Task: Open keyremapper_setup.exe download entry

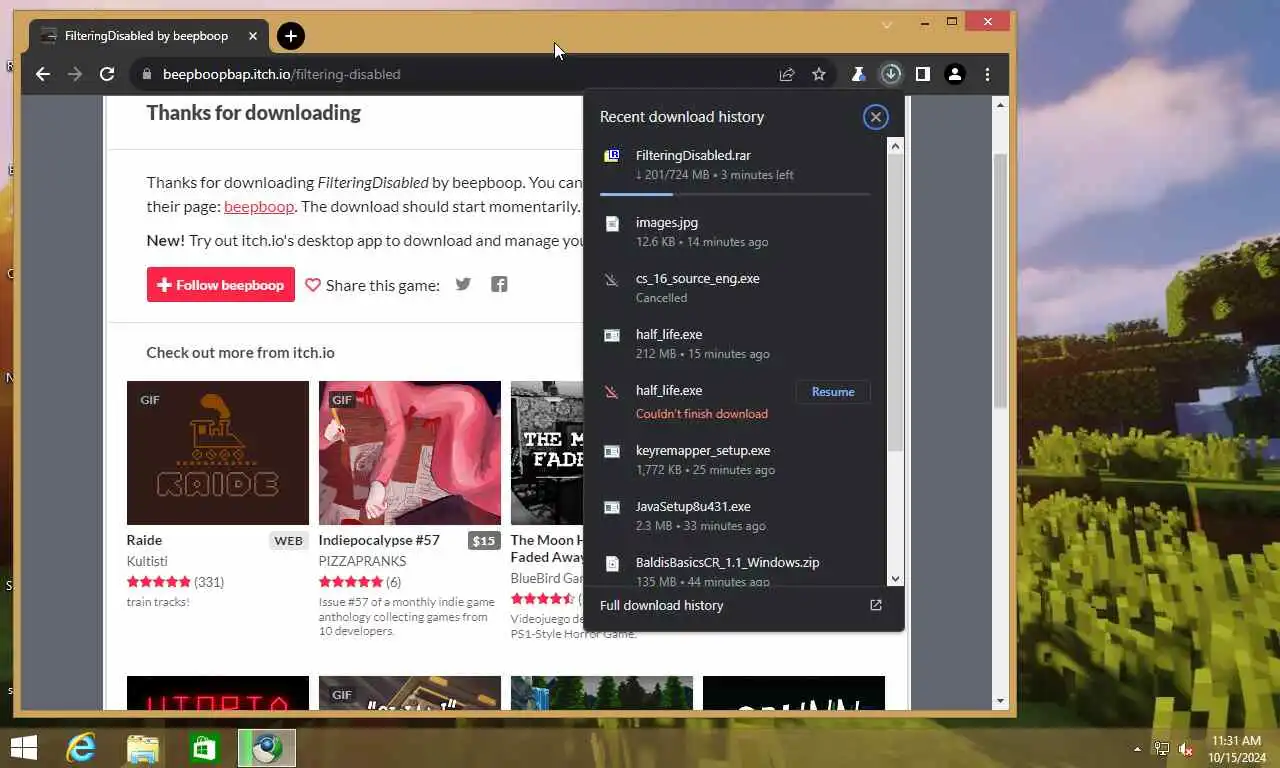Action: point(735,459)
